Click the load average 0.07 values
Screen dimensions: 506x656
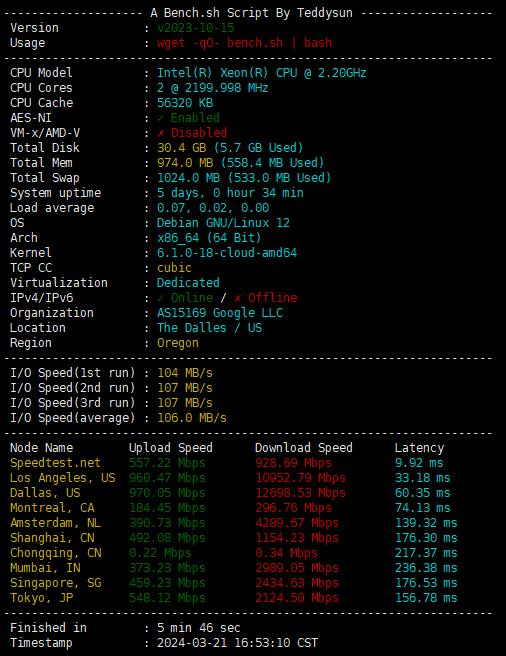(x=213, y=208)
